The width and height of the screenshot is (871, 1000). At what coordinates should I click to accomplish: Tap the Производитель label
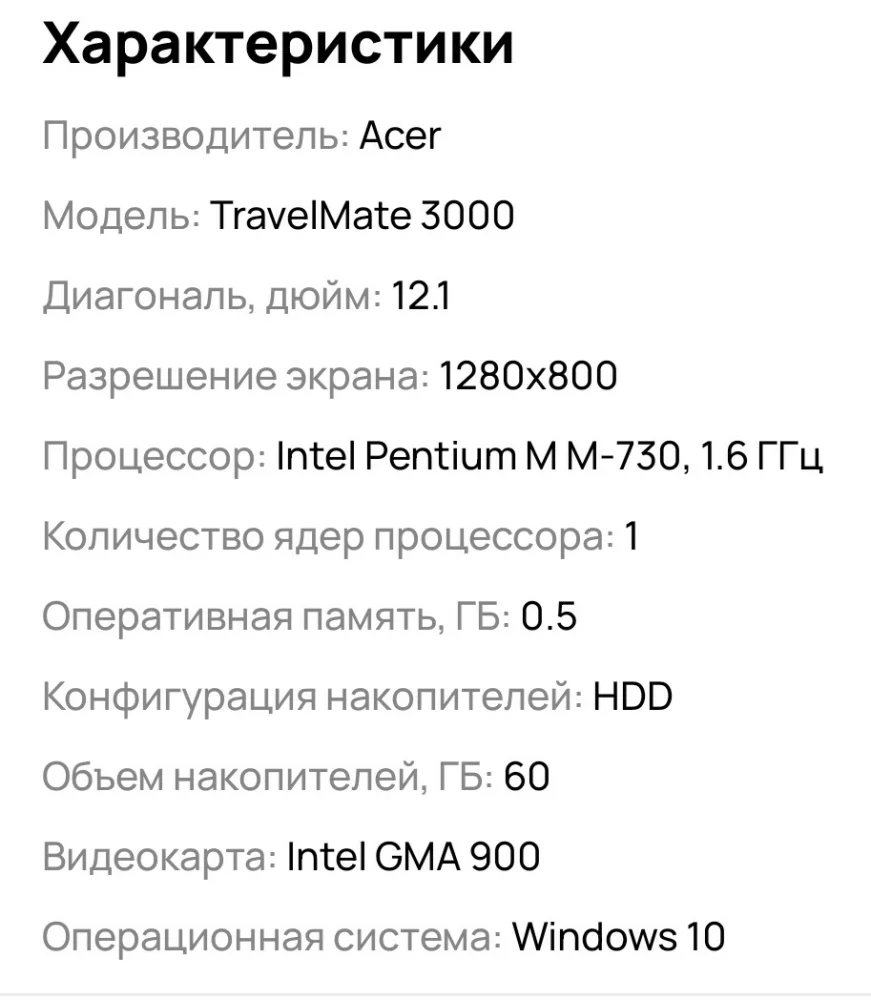click(x=195, y=135)
